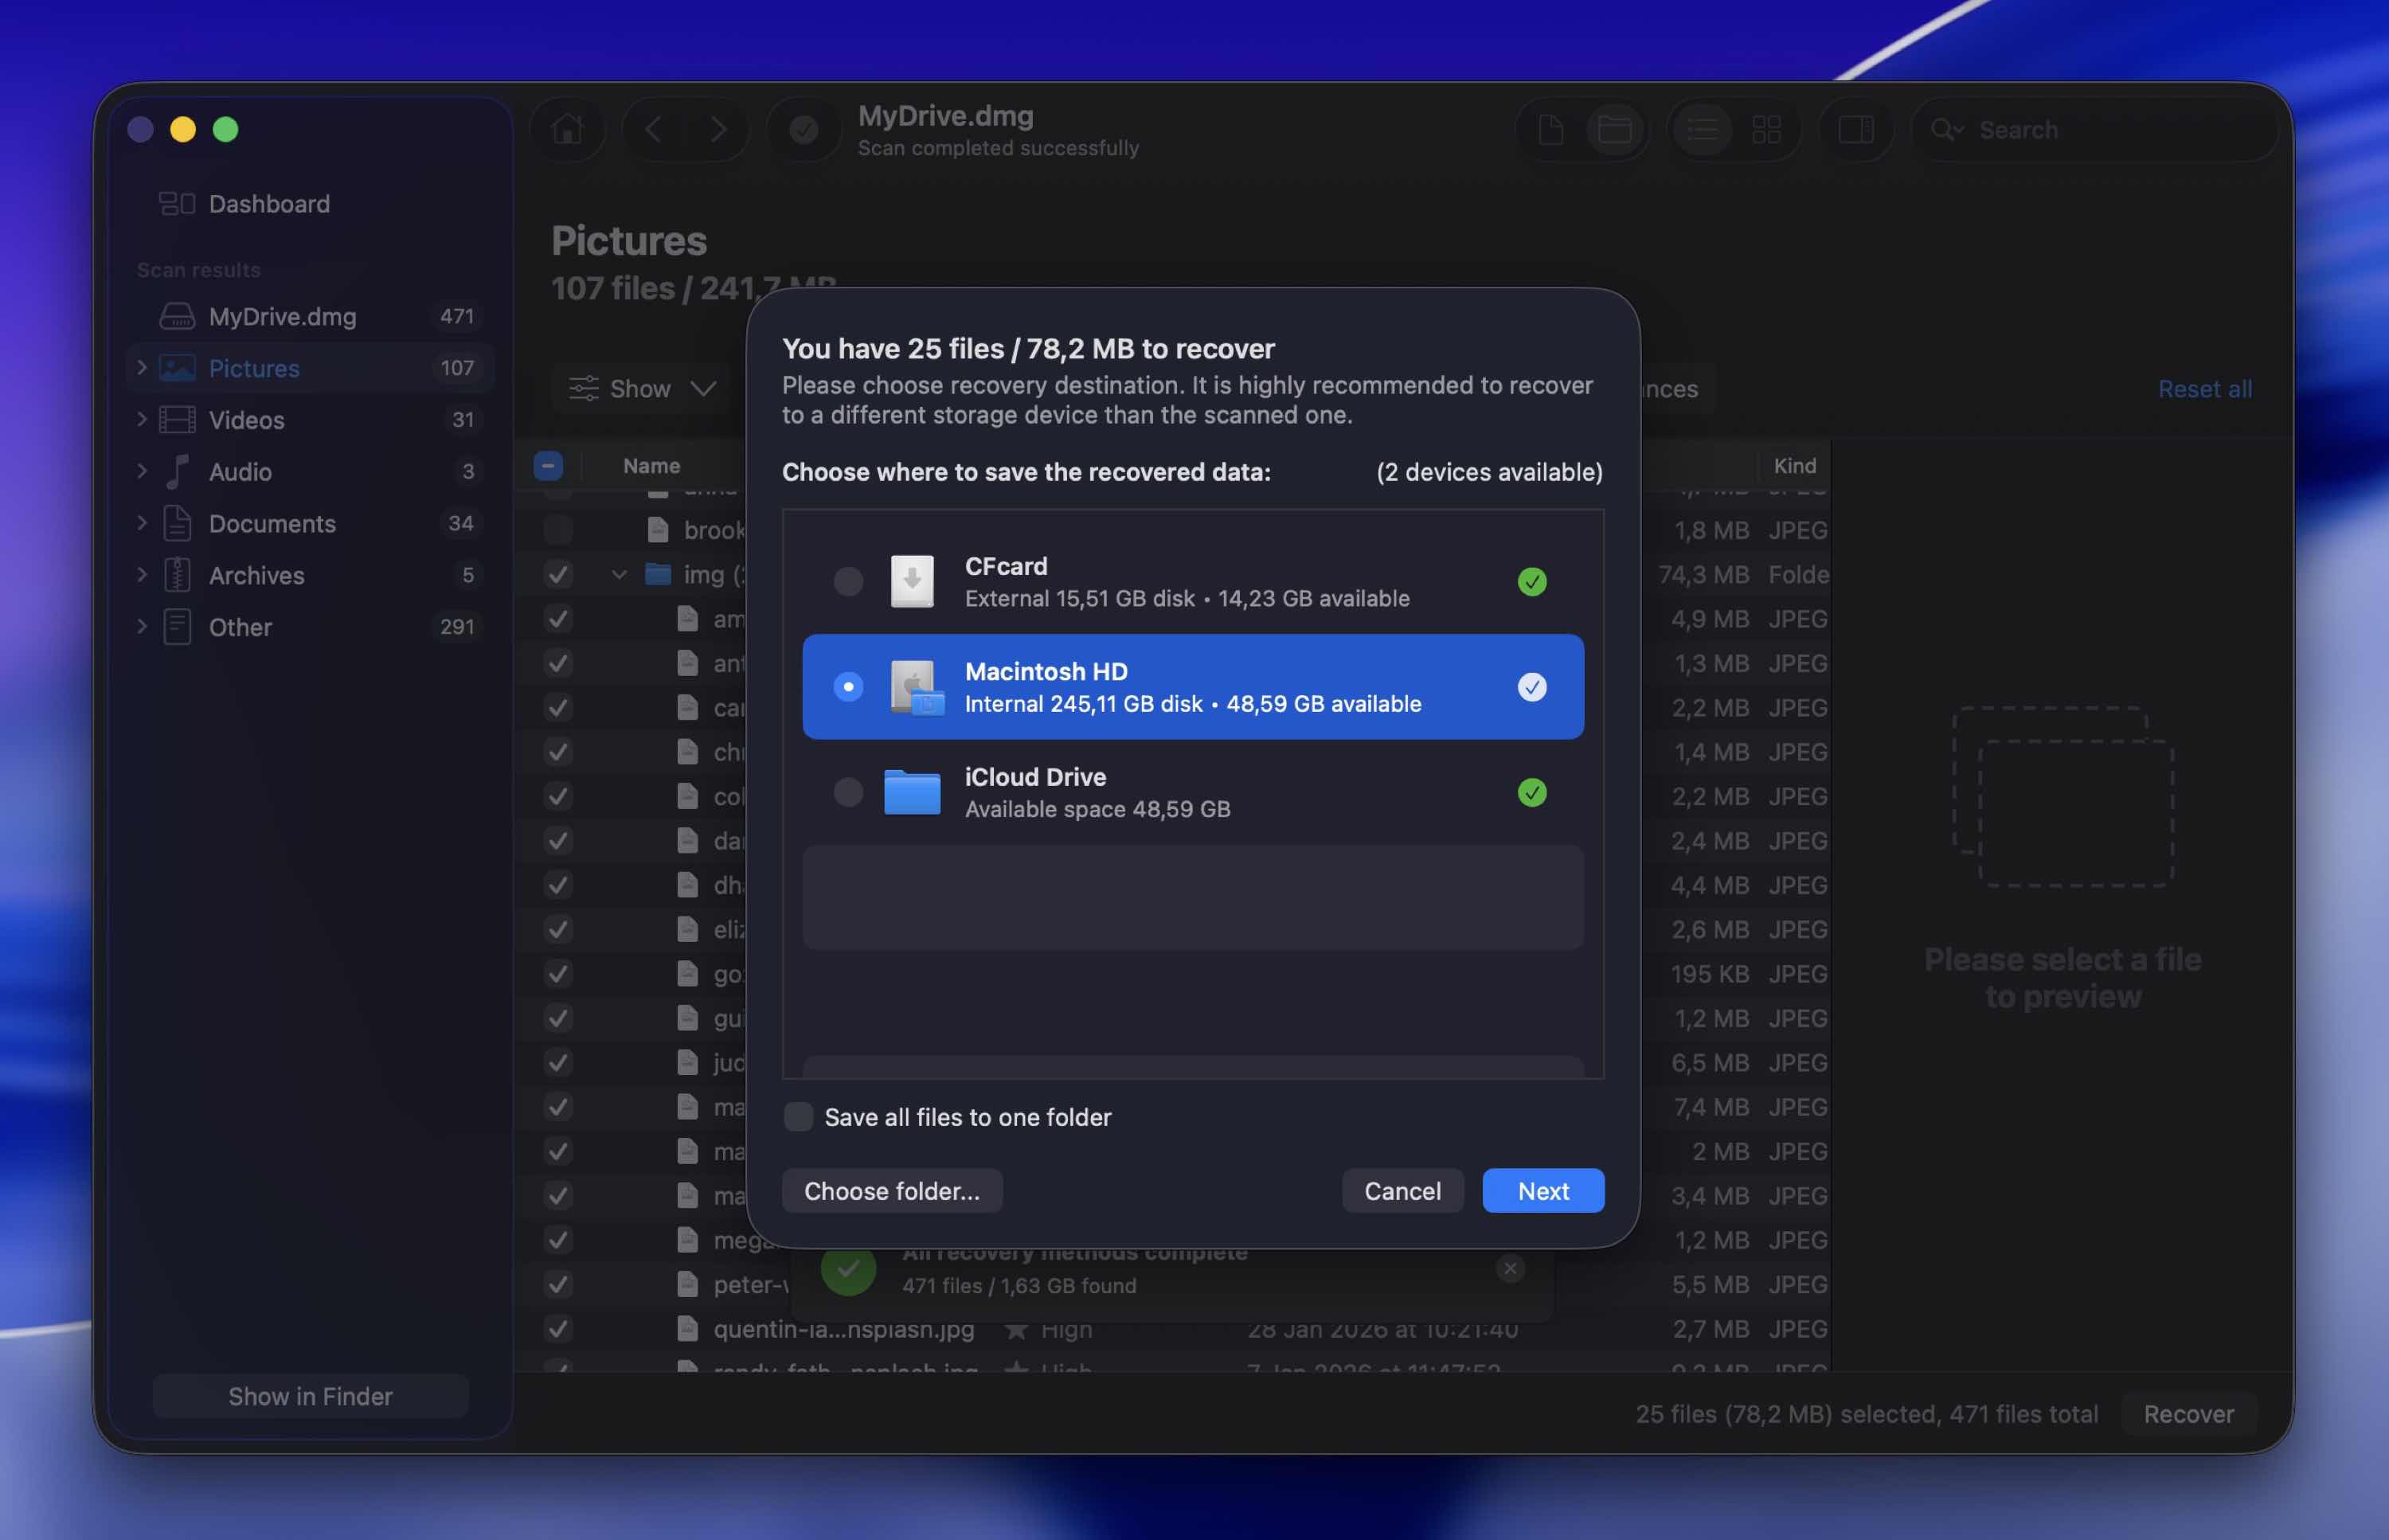Expand the Other category chevron
Viewport: 2389px width, 1540px height.
(x=142, y=627)
